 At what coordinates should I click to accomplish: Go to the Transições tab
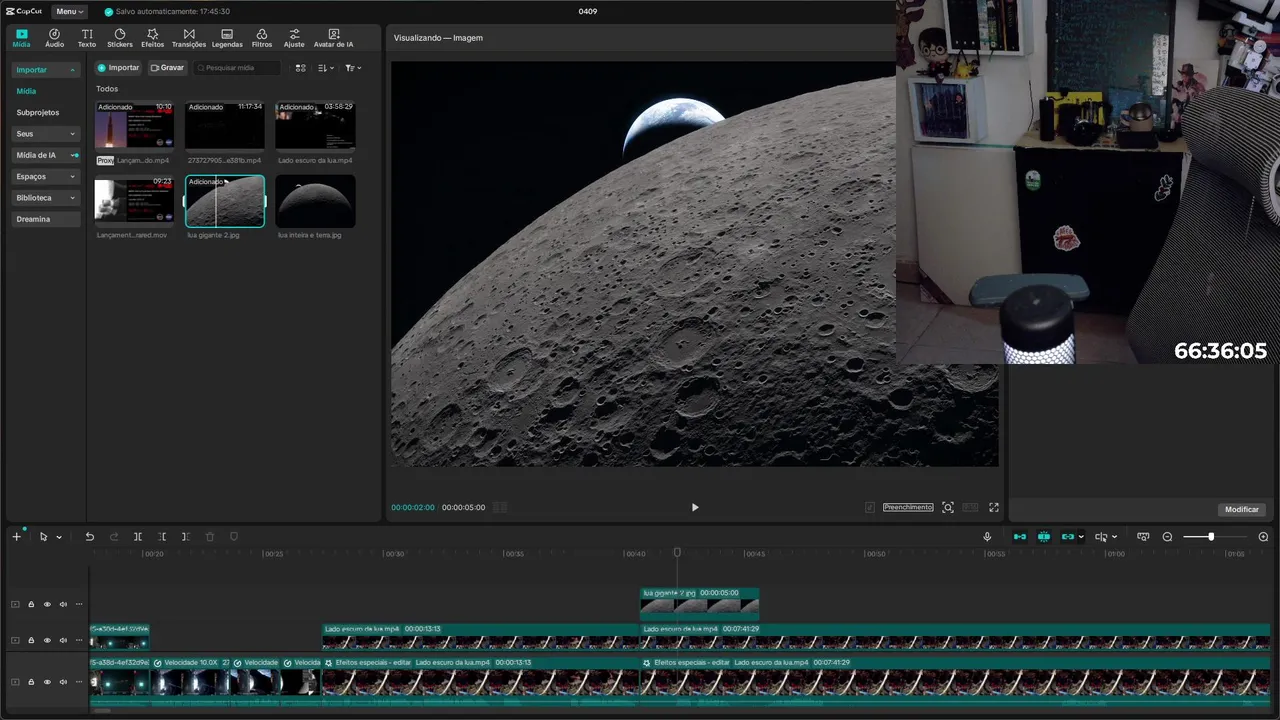click(x=189, y=38)
